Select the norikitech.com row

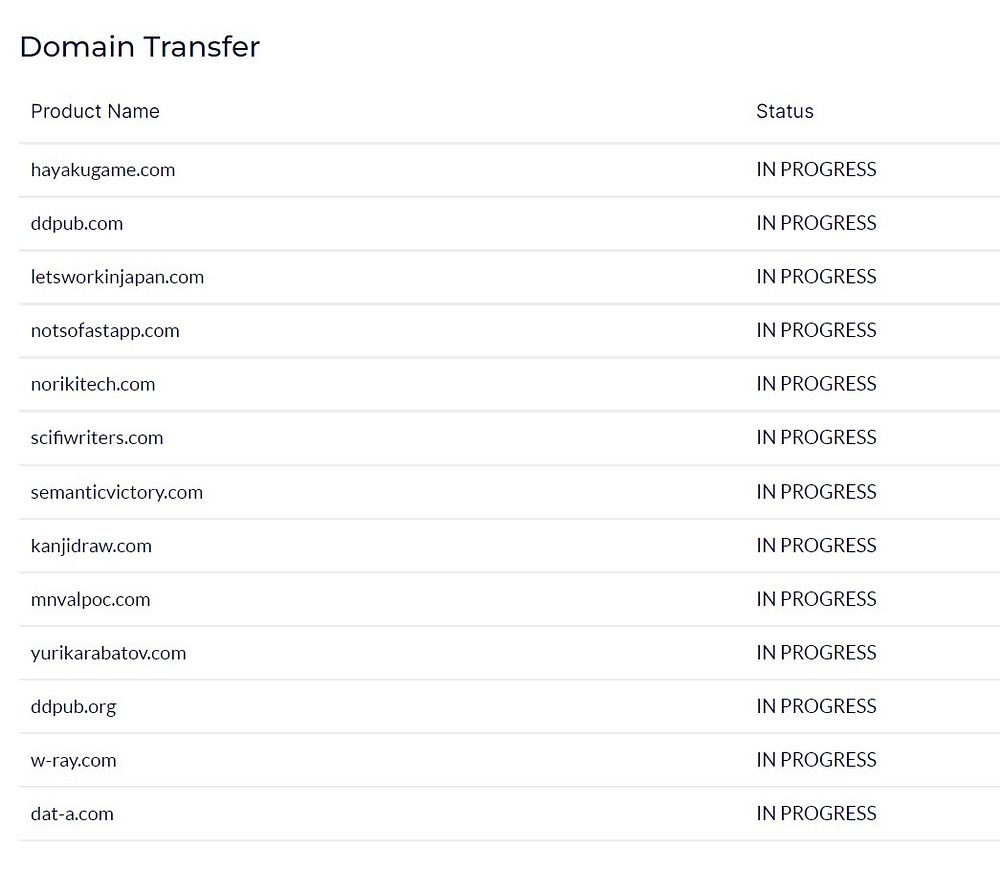[93, 385]
